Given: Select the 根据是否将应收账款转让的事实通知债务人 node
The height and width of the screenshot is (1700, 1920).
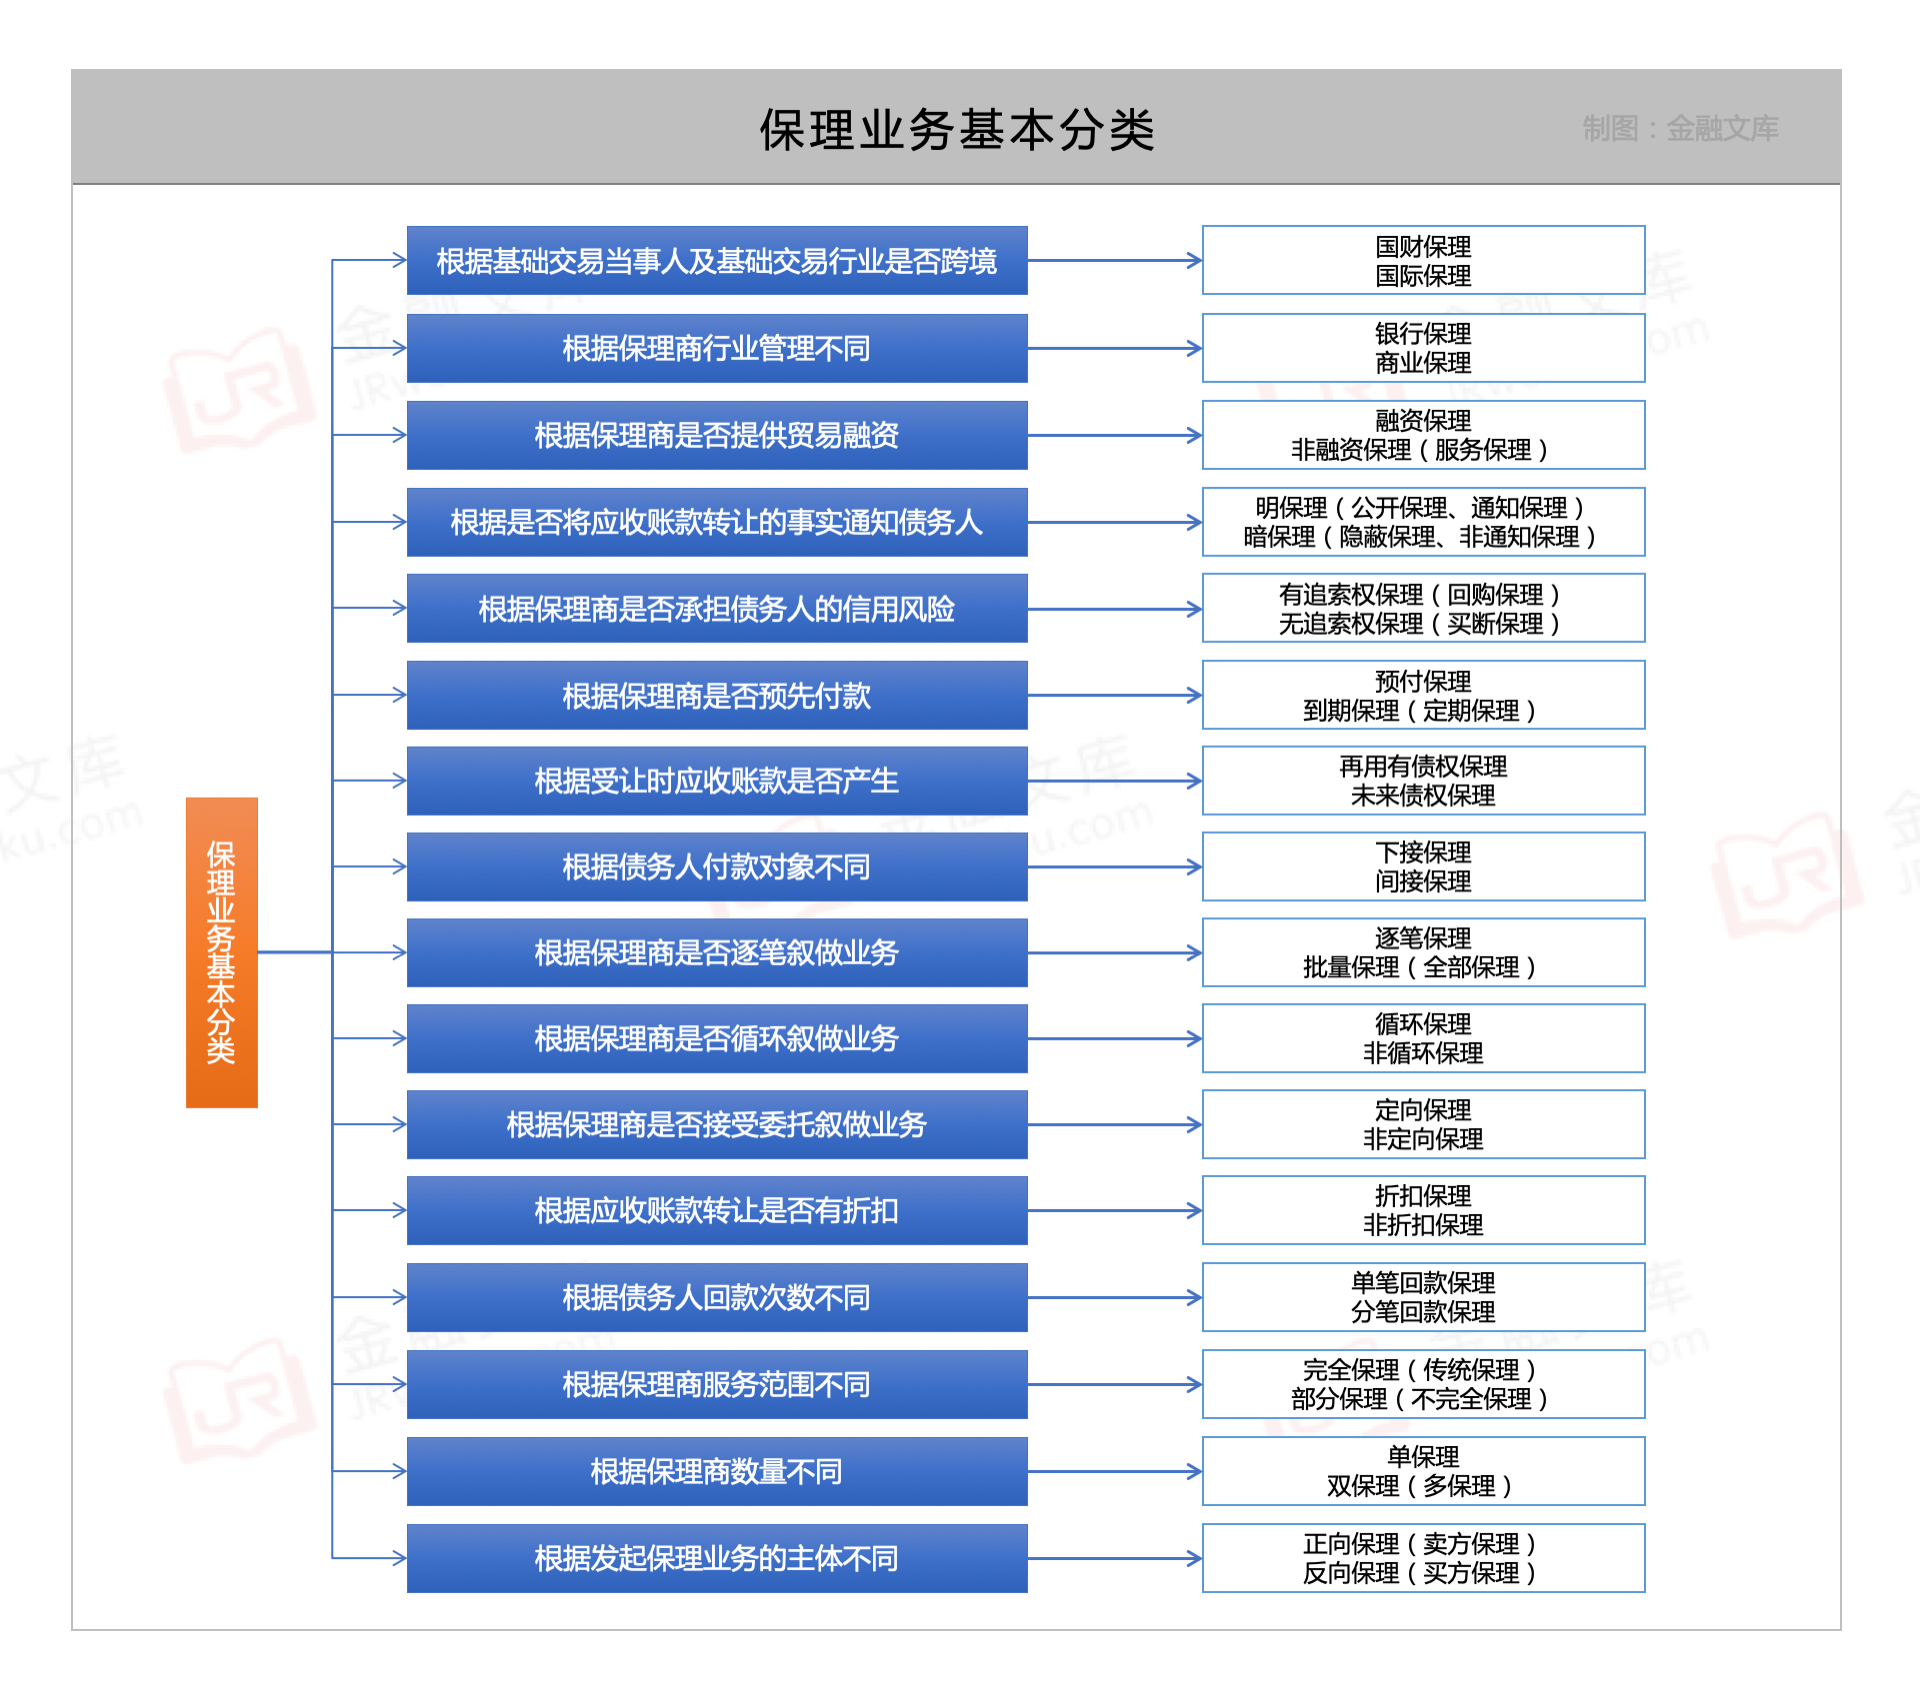Looking at the screenshot, I should [716, 521].
